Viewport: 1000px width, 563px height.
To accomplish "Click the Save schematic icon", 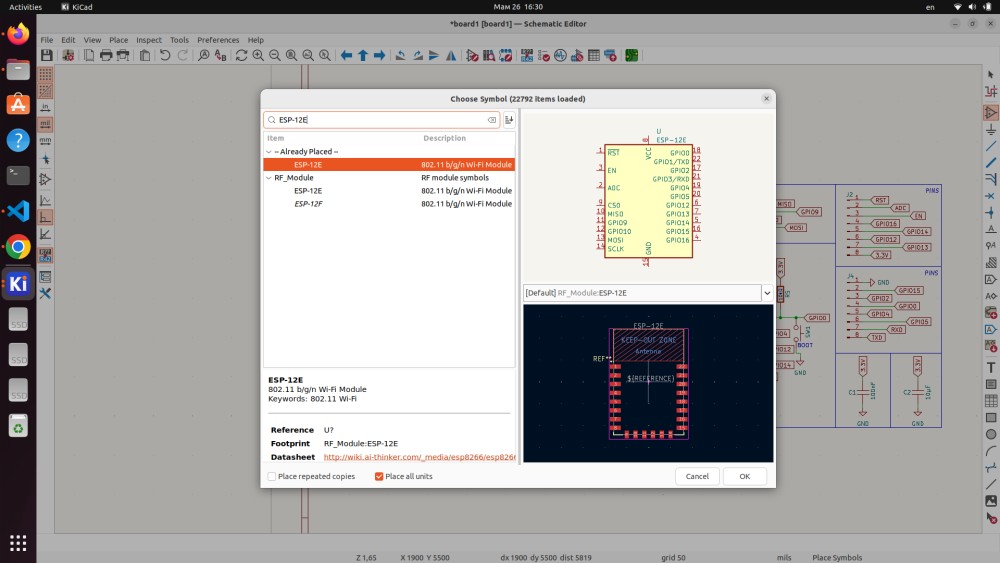I will 47,55.
